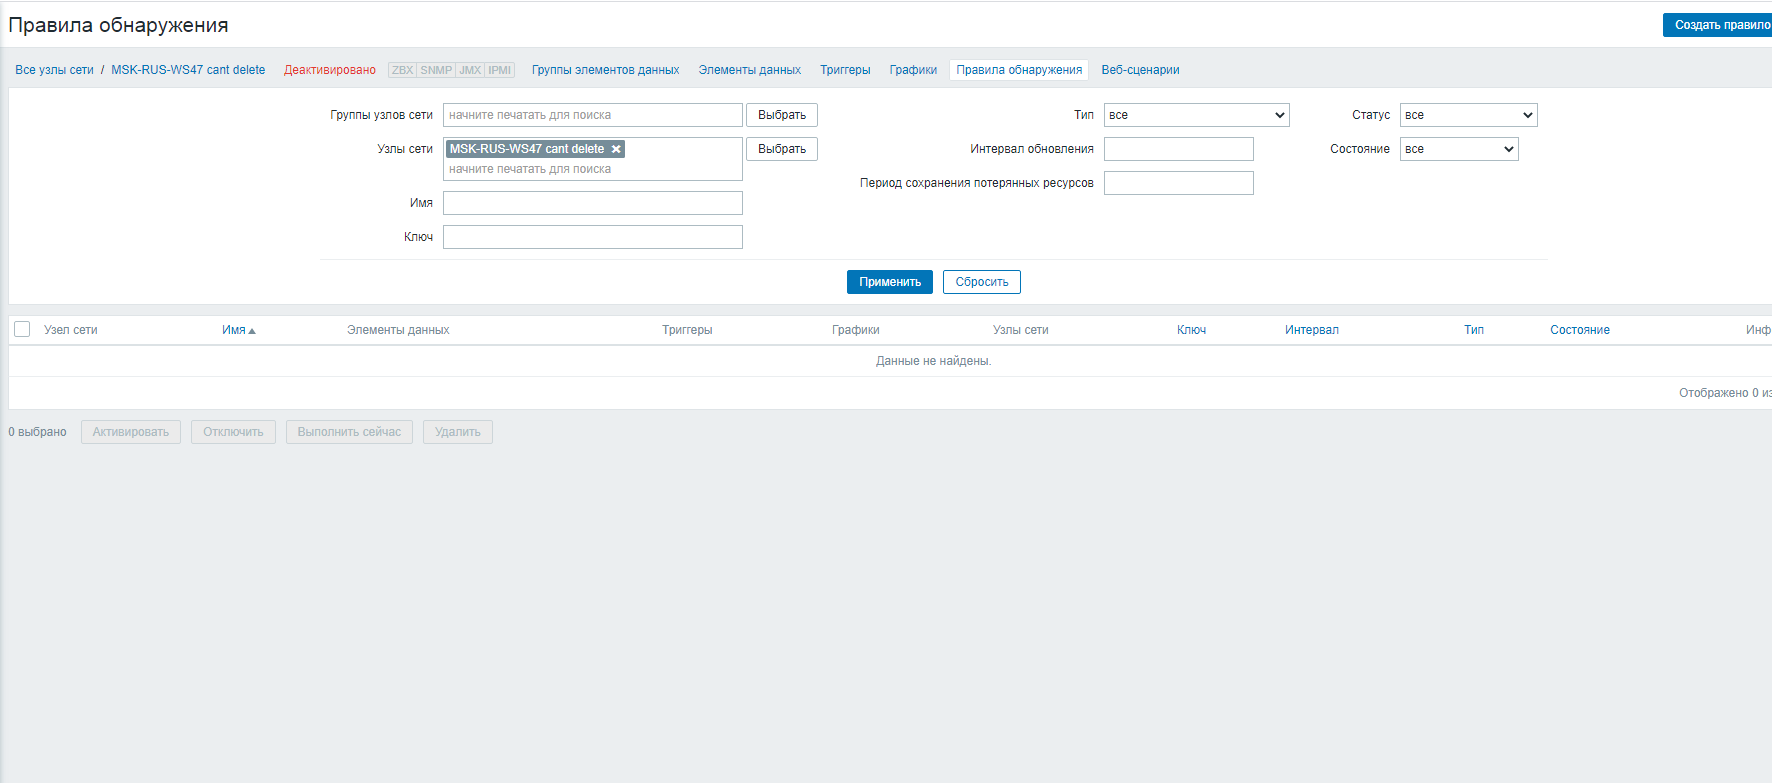Focus the Имя input field

point(593,203)
